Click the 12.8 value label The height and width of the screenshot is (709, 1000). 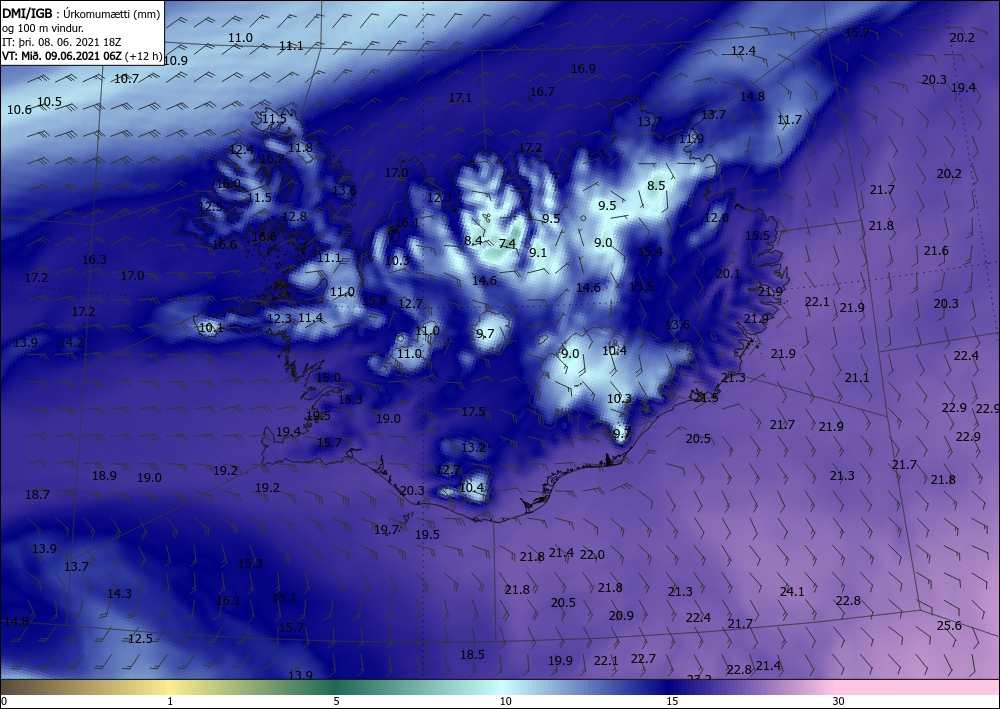click(295, 216)
